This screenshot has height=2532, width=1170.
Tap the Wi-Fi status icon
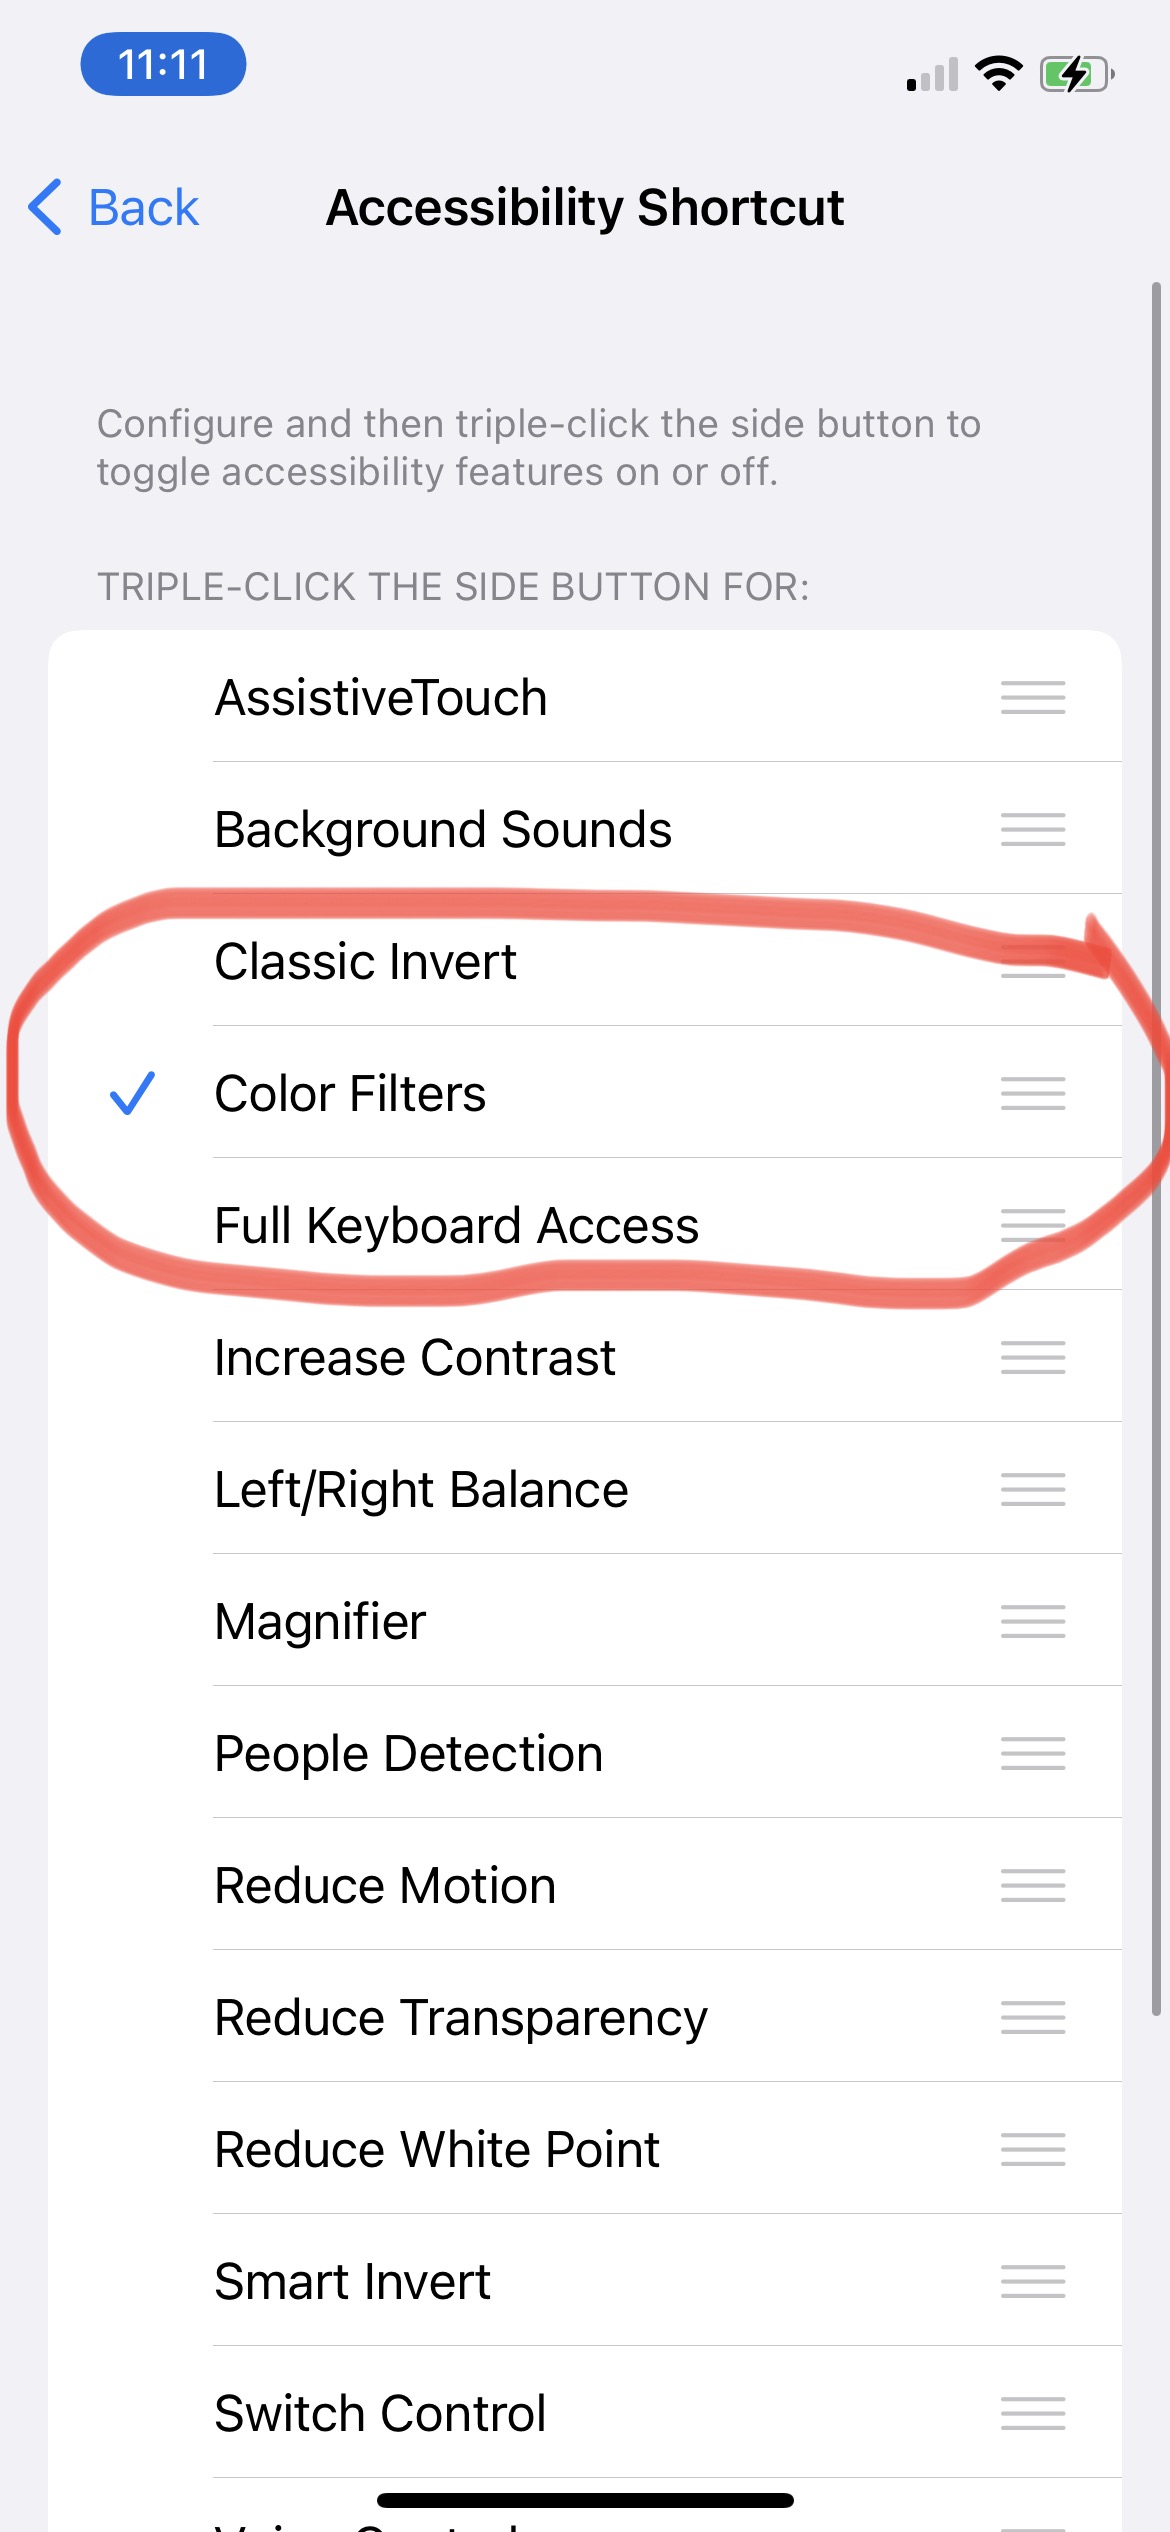[998, 73]
